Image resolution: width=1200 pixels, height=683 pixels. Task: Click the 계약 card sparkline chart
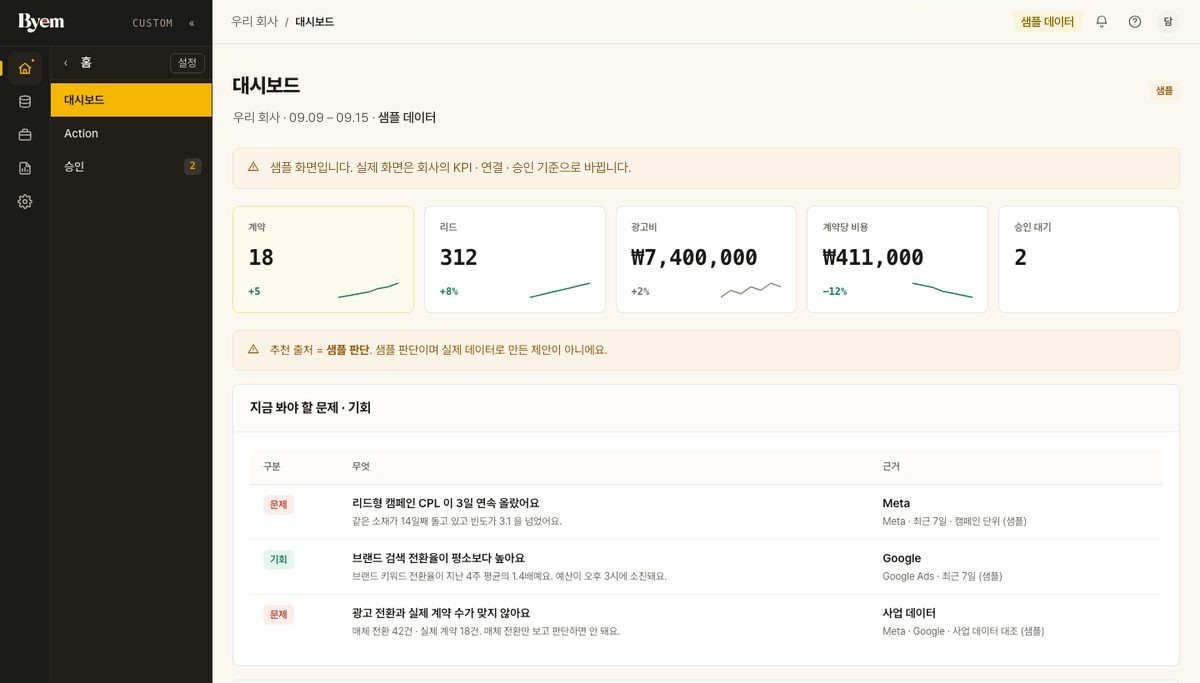point(368,290)
